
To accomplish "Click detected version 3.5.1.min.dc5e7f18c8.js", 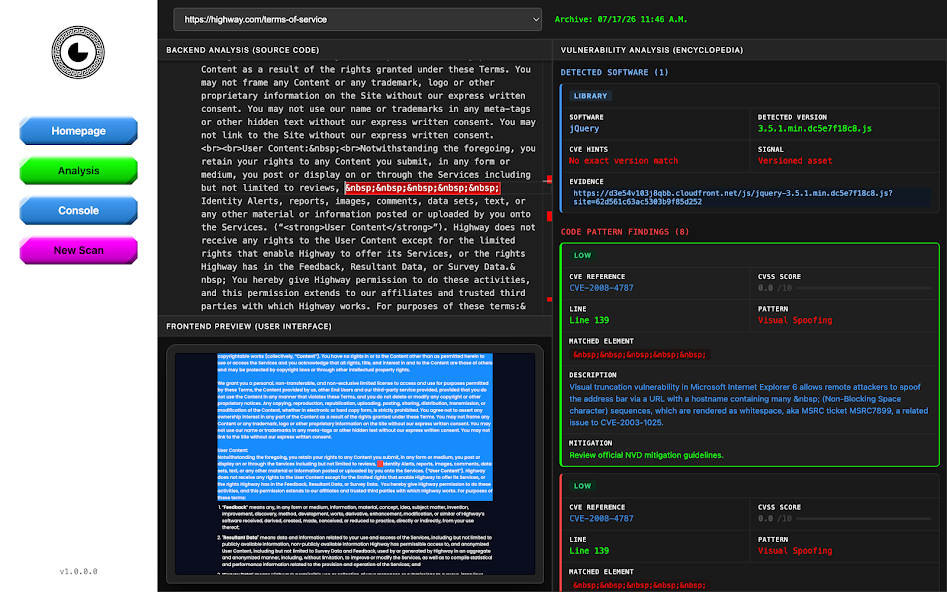I will tap(815, 129).
